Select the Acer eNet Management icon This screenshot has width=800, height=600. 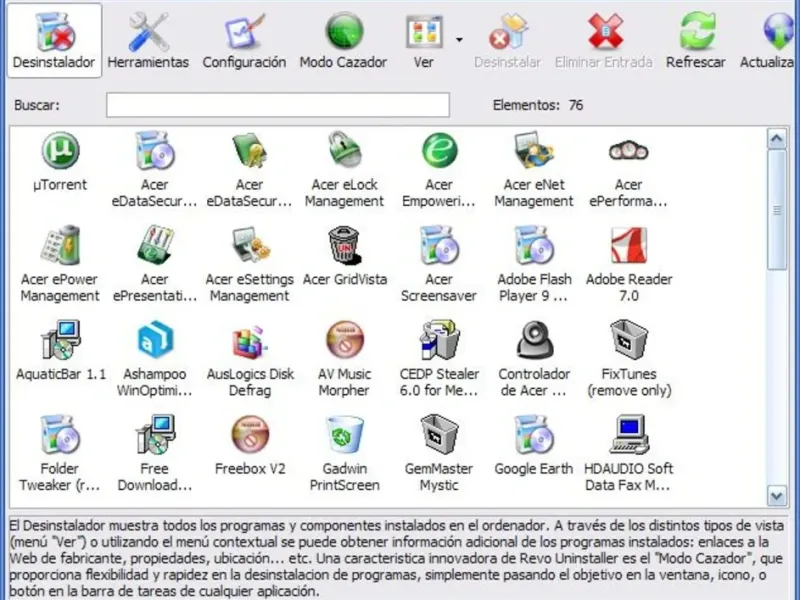(534, 150)
